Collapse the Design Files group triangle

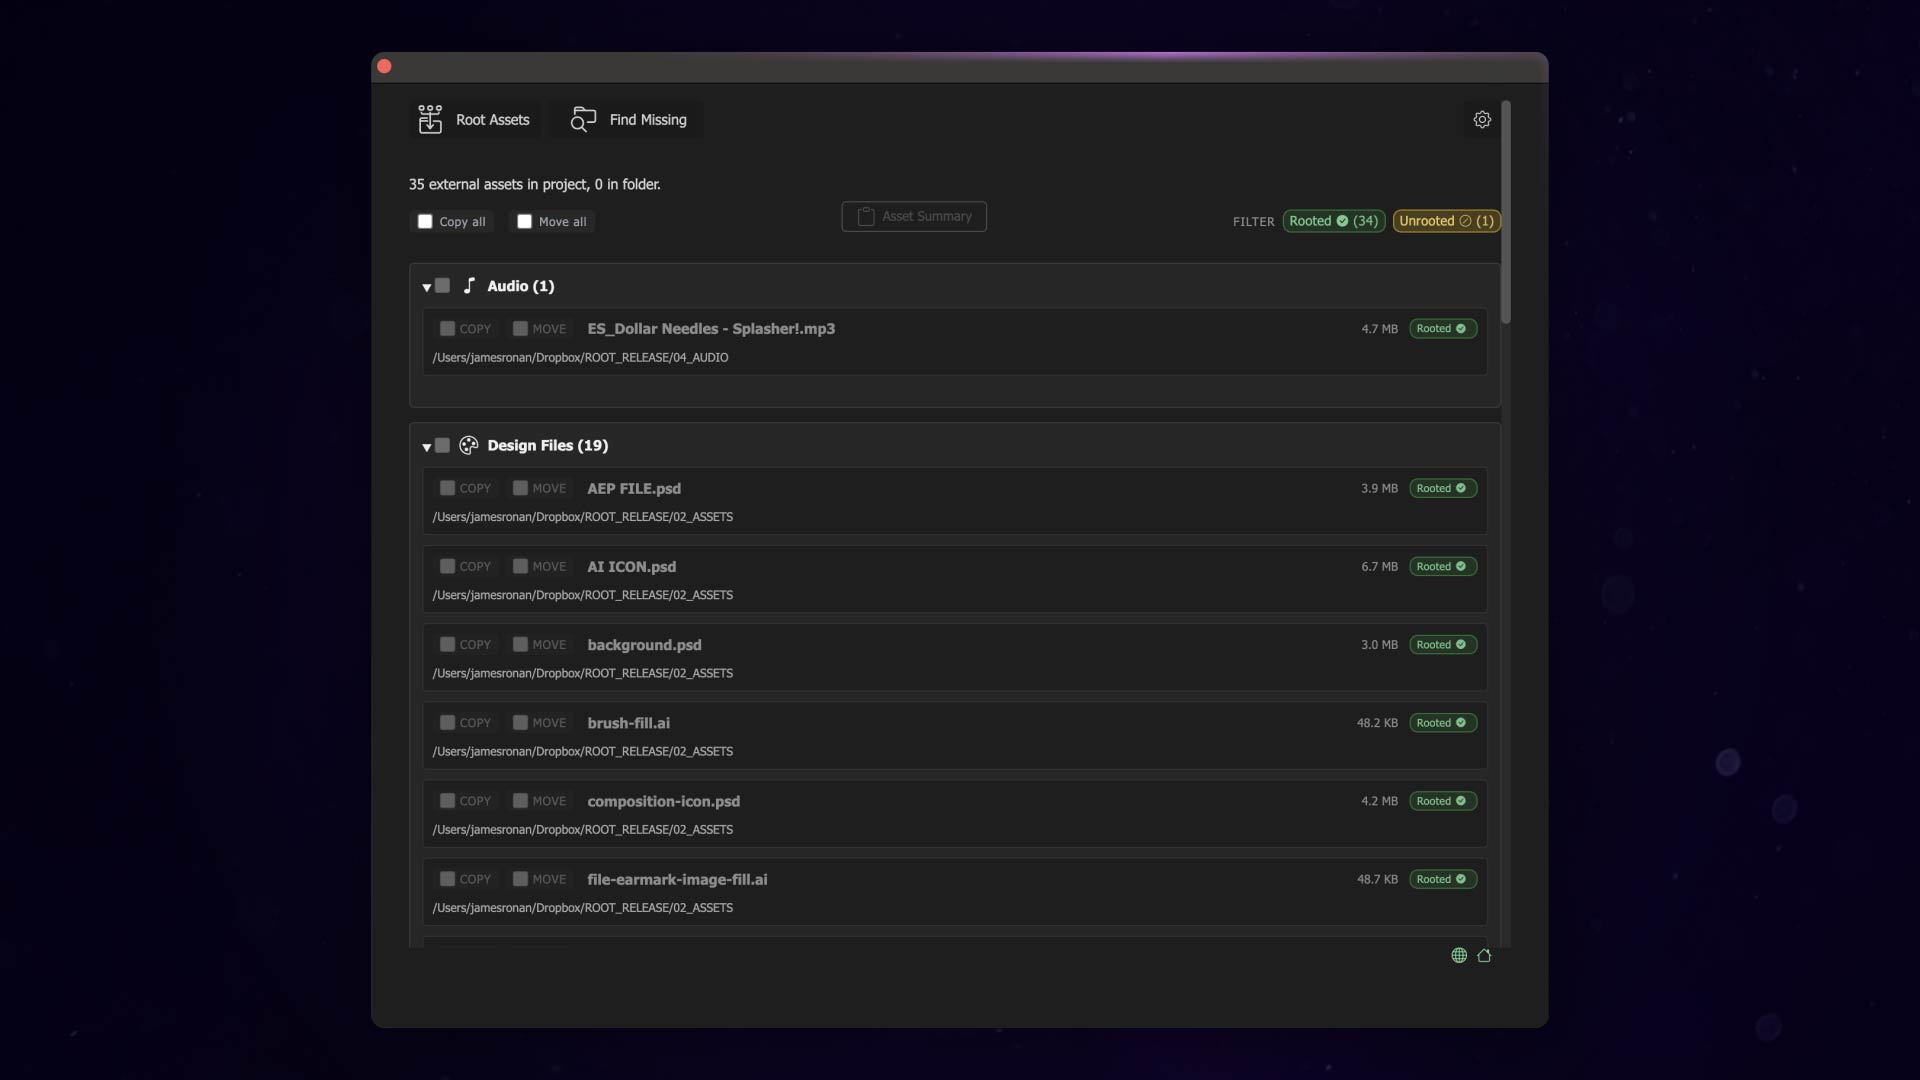[427, 447]
